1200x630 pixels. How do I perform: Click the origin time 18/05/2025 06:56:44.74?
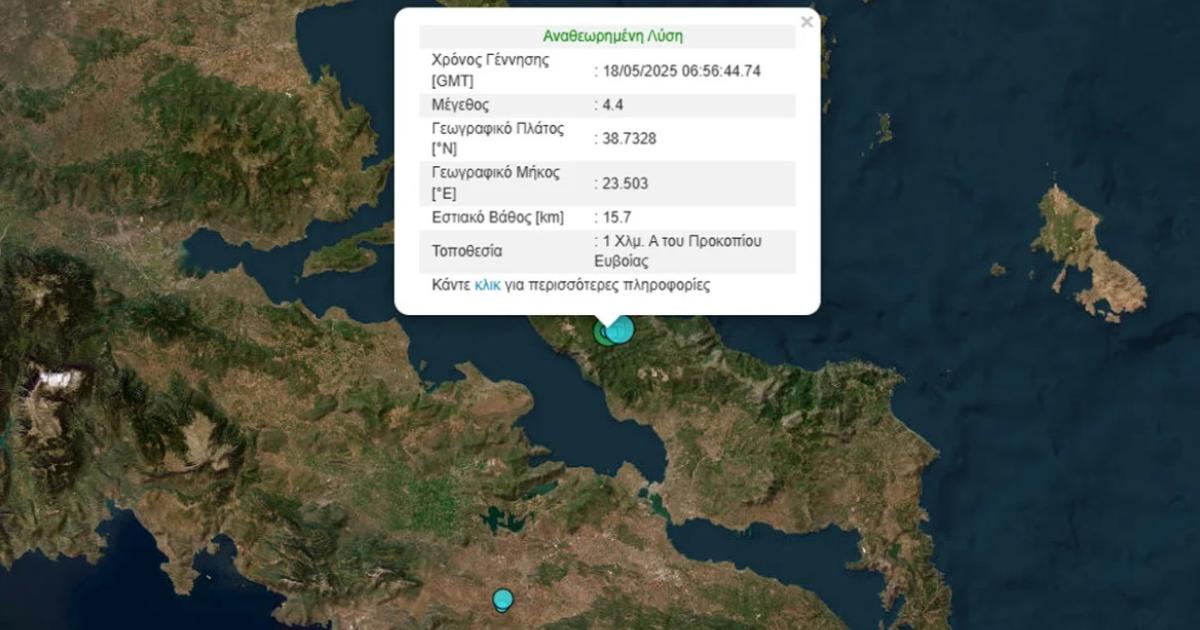point(681,71)
